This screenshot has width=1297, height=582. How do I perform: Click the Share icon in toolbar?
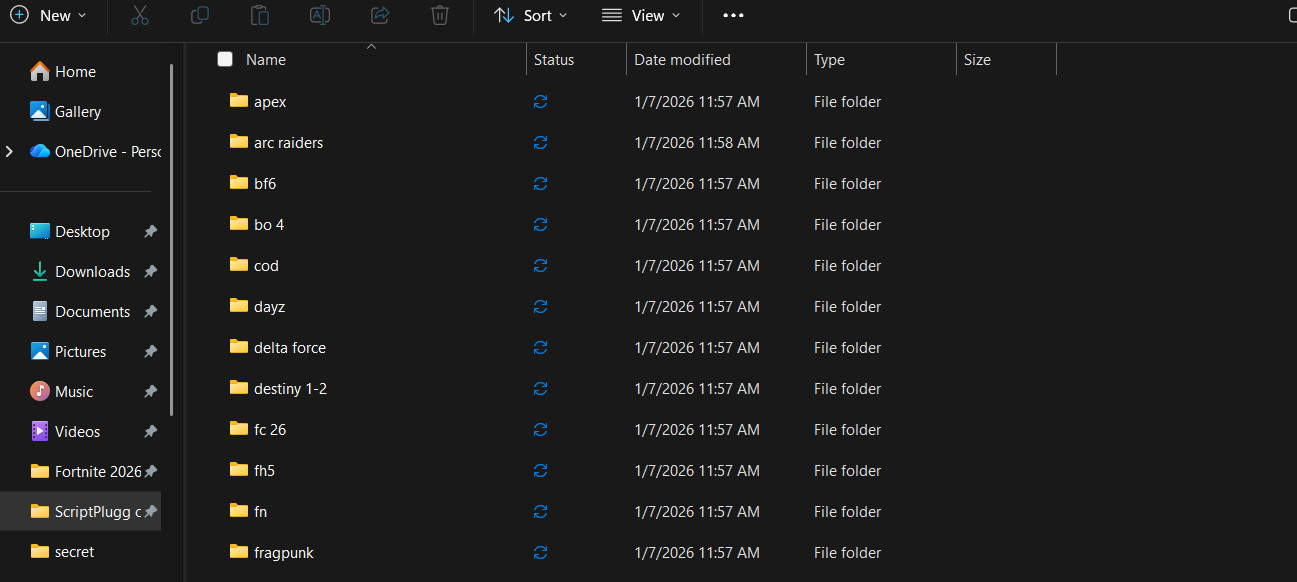click(379, 15)
